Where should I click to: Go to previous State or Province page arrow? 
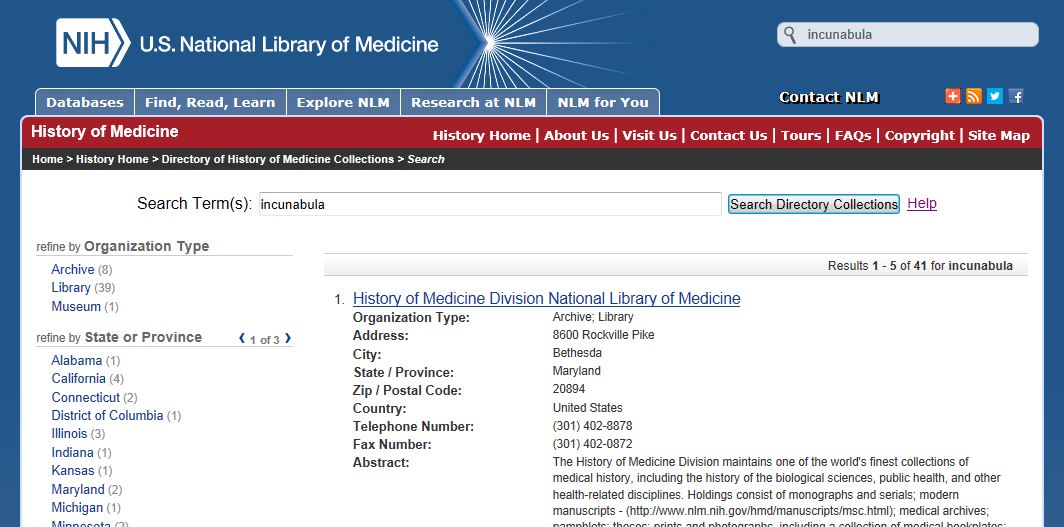coord(242,338)
